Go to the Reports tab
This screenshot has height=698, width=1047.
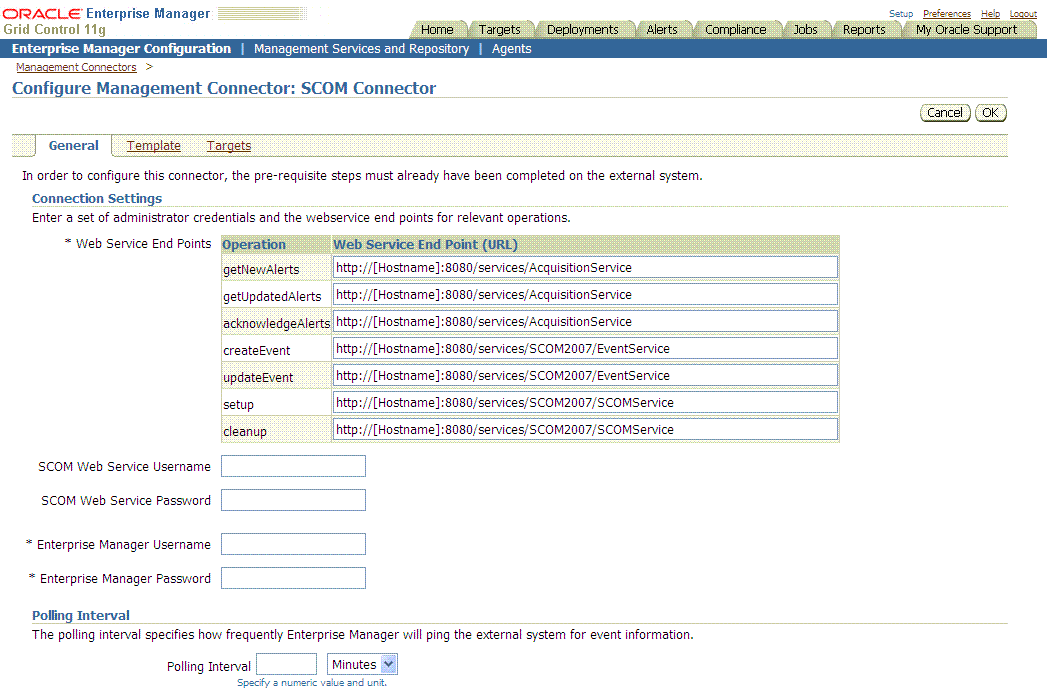pyautogui.click(x=863, y=29)
